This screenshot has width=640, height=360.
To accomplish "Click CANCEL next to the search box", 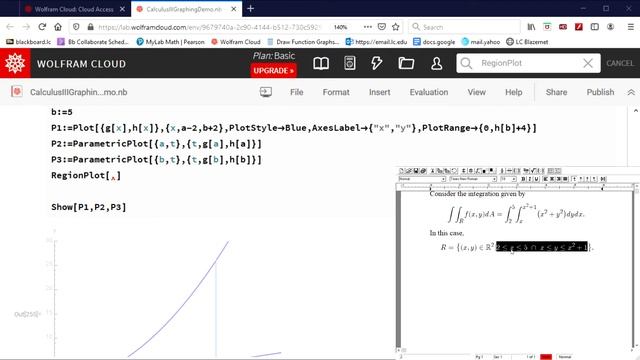I will (x=620, y=63).
